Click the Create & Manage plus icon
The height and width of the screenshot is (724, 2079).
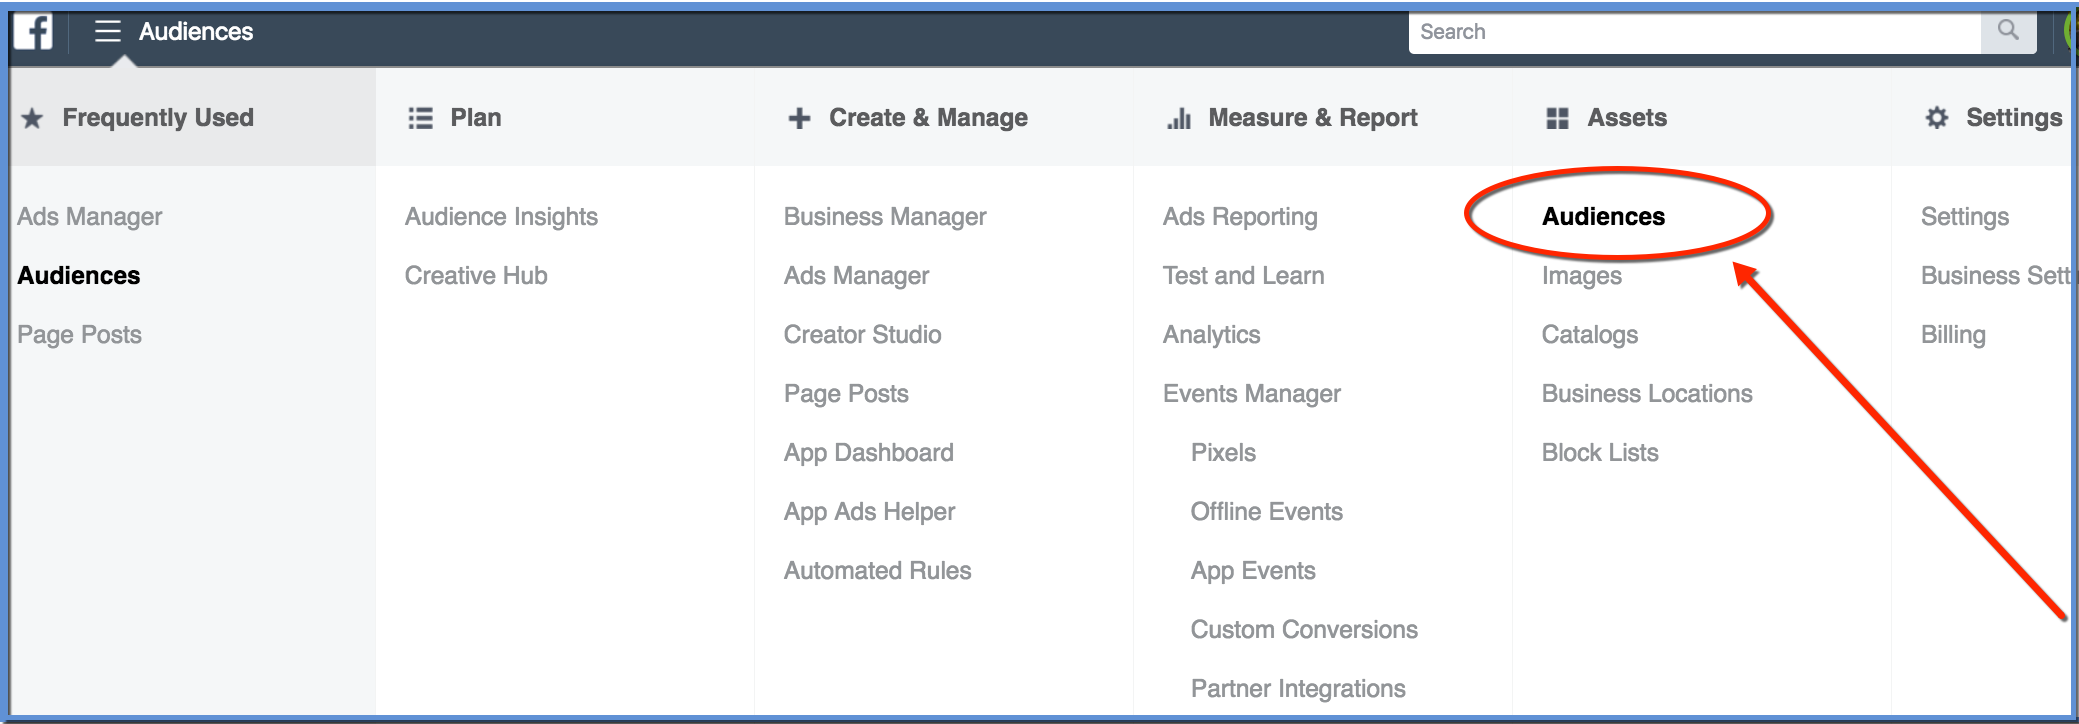(x=799, y=119)
